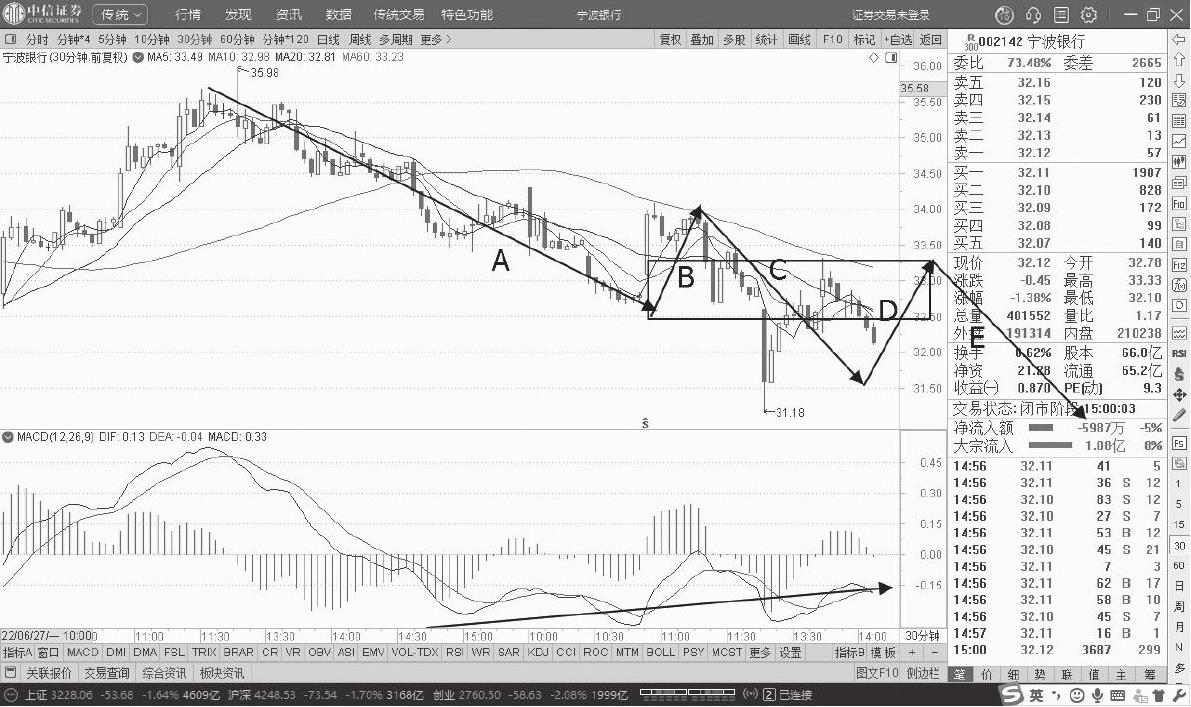
Task: Switch to the 板块资讯 tab
Action: tap(221, 673)
